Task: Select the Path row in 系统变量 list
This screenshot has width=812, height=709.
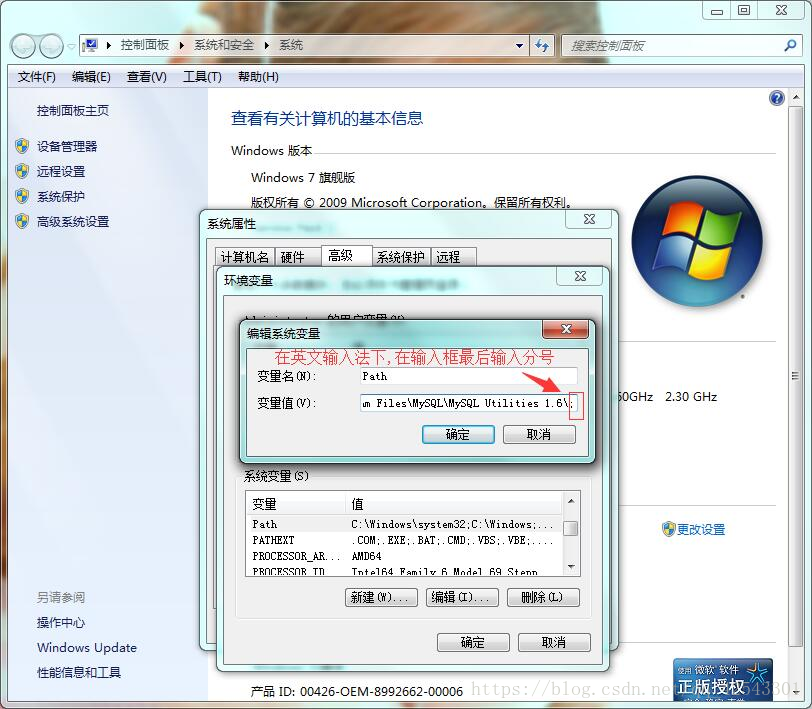Action: tap(404, 524)
